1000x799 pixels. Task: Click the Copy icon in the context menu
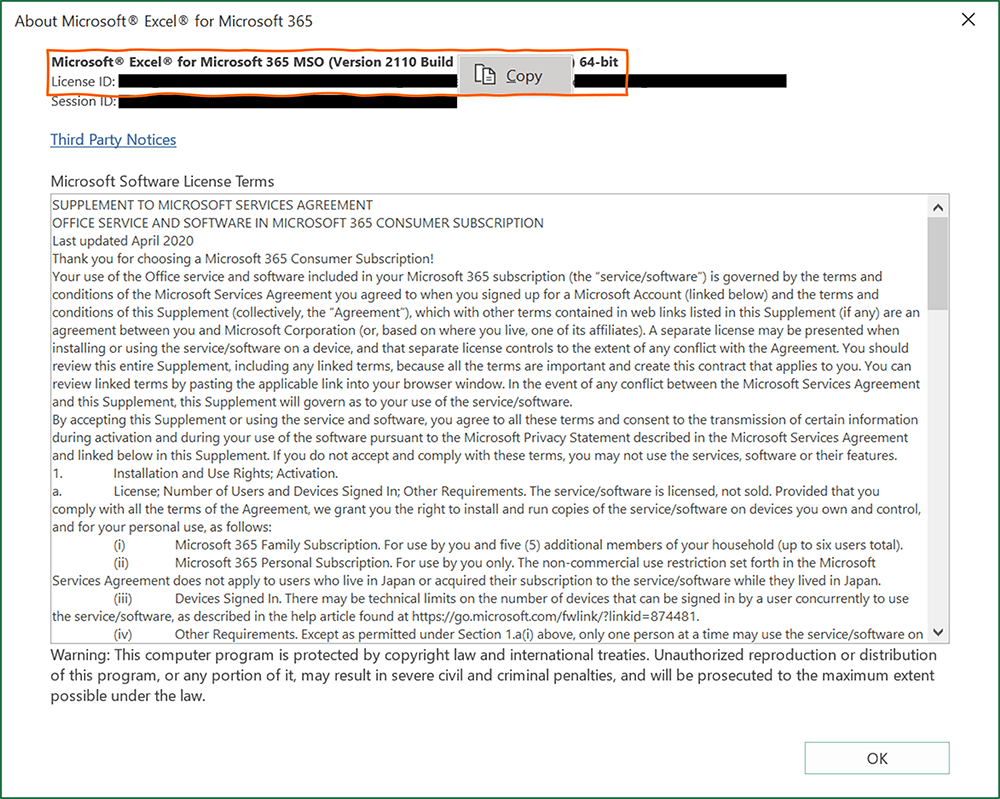coord(485,75)
